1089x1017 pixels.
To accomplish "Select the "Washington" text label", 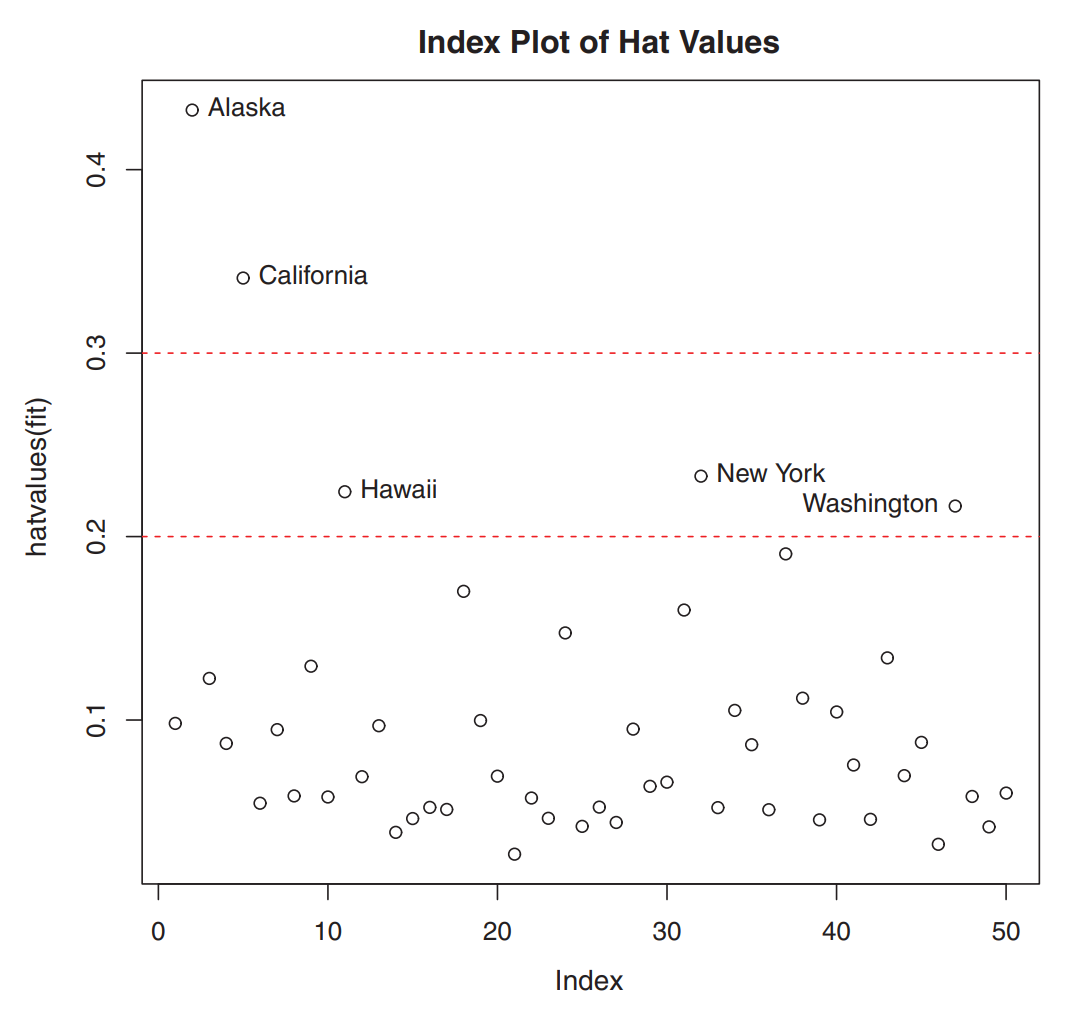I will pos(870,504).
